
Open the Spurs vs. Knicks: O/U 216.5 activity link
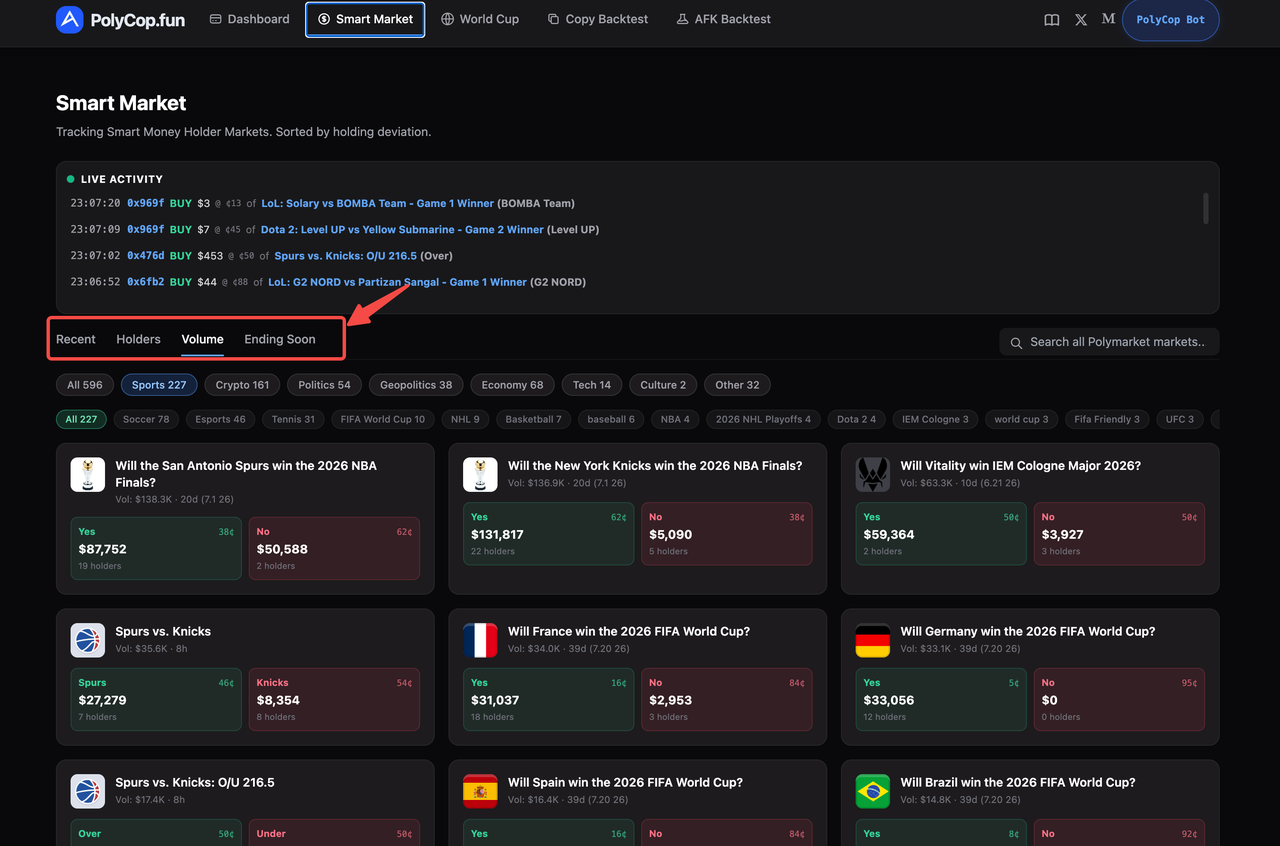click(345, 256)
